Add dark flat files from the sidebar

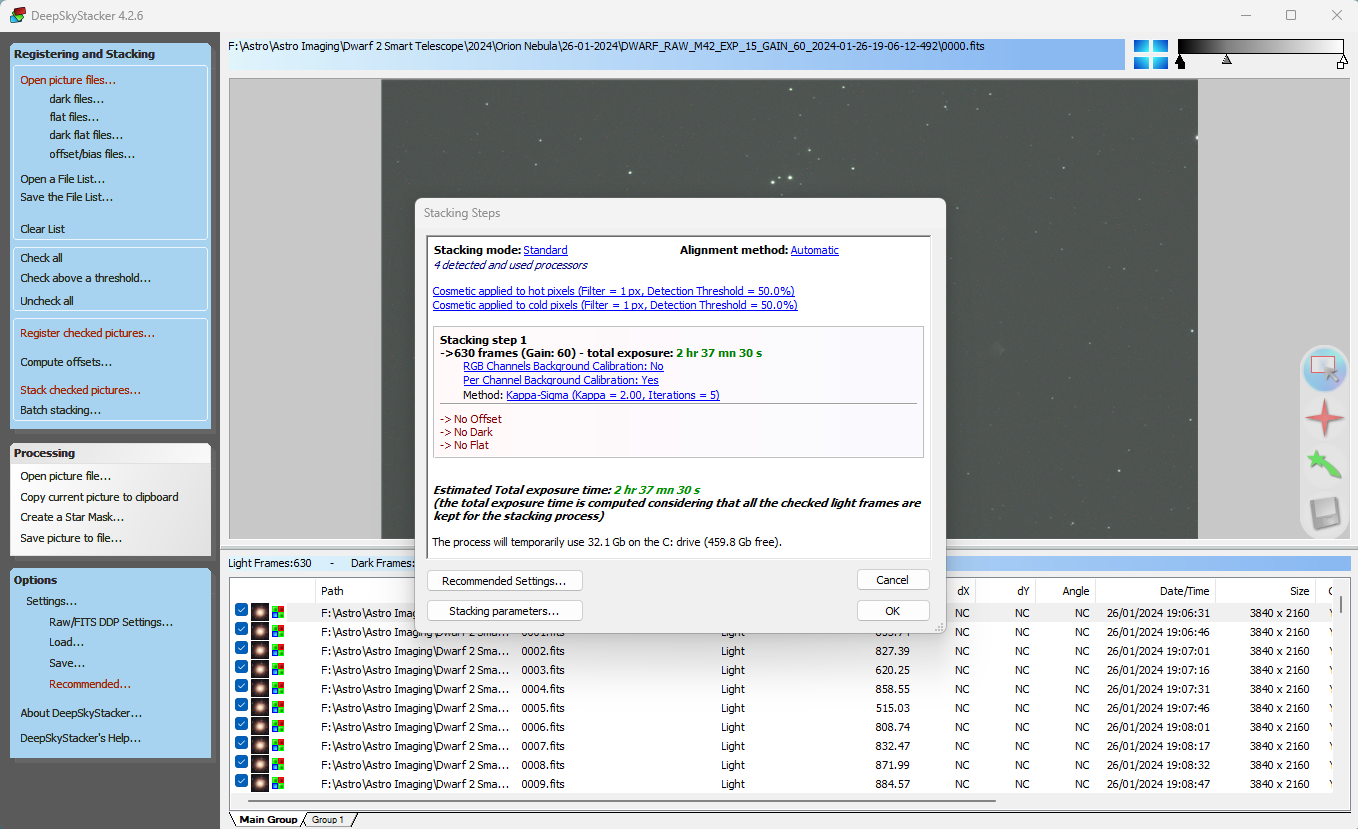click(x=86, y=135)
